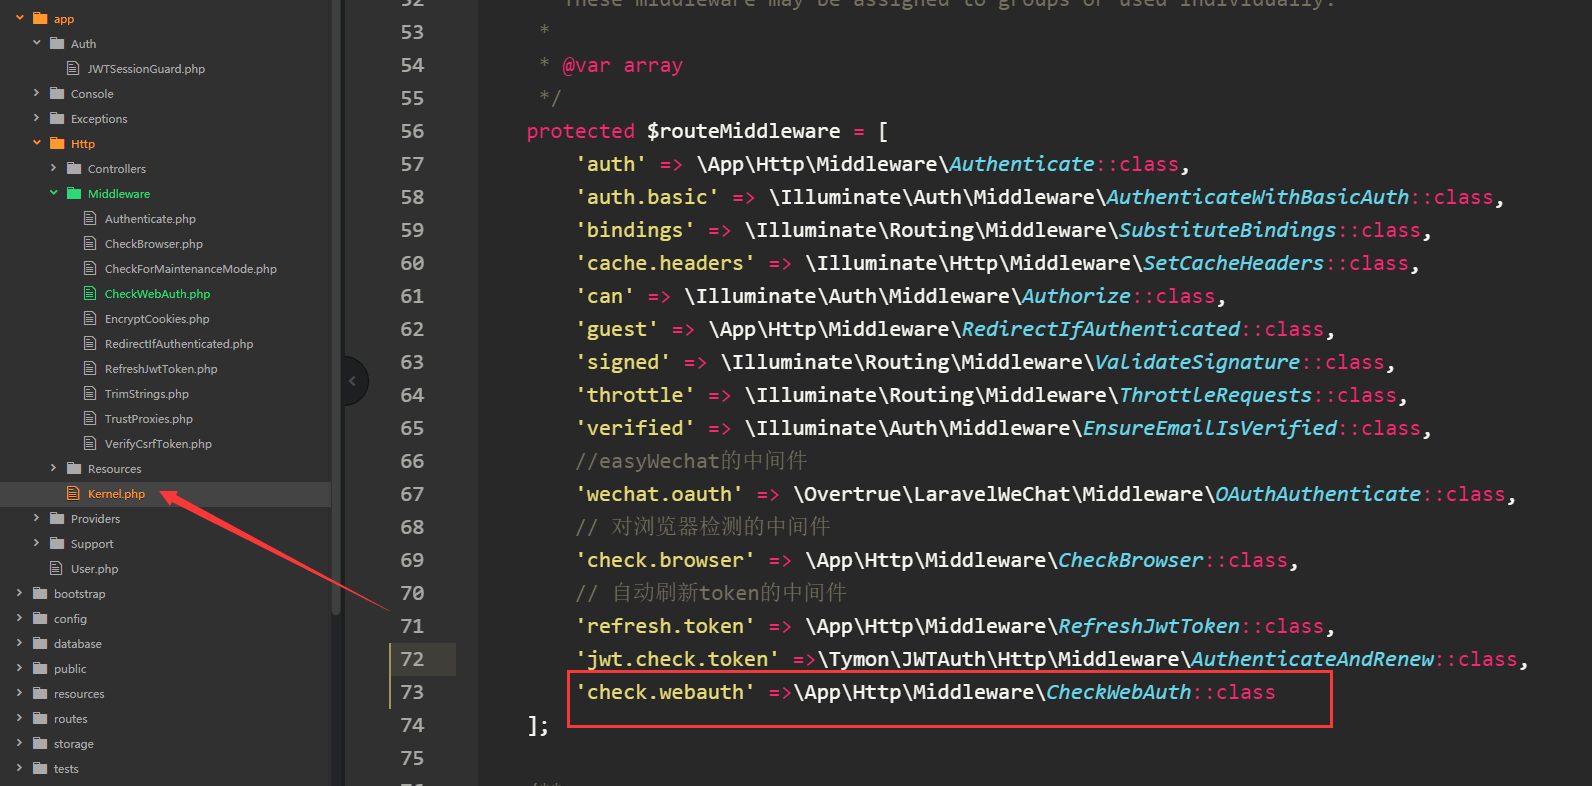Open RedirectIfAuthenticated.php in the tree

pos(179,344)
